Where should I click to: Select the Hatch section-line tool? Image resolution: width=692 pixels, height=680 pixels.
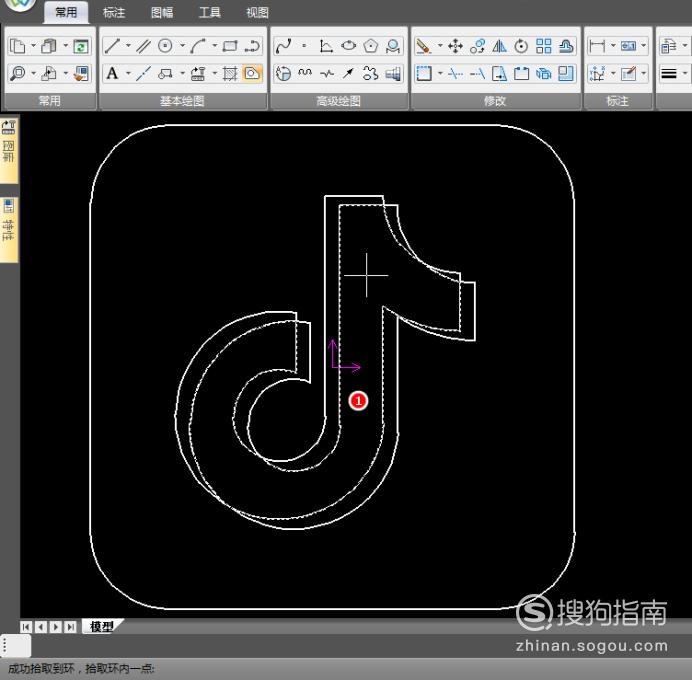click(x=230, y=73)
